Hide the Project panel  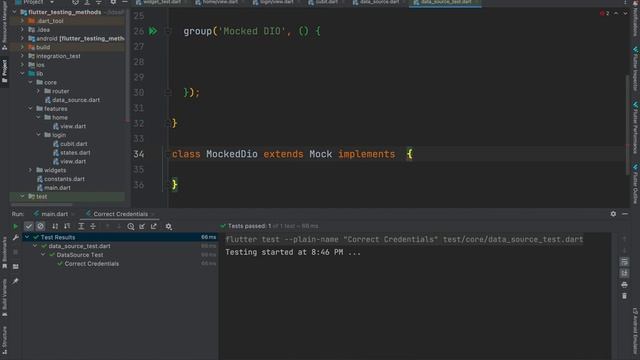point(124,2)
